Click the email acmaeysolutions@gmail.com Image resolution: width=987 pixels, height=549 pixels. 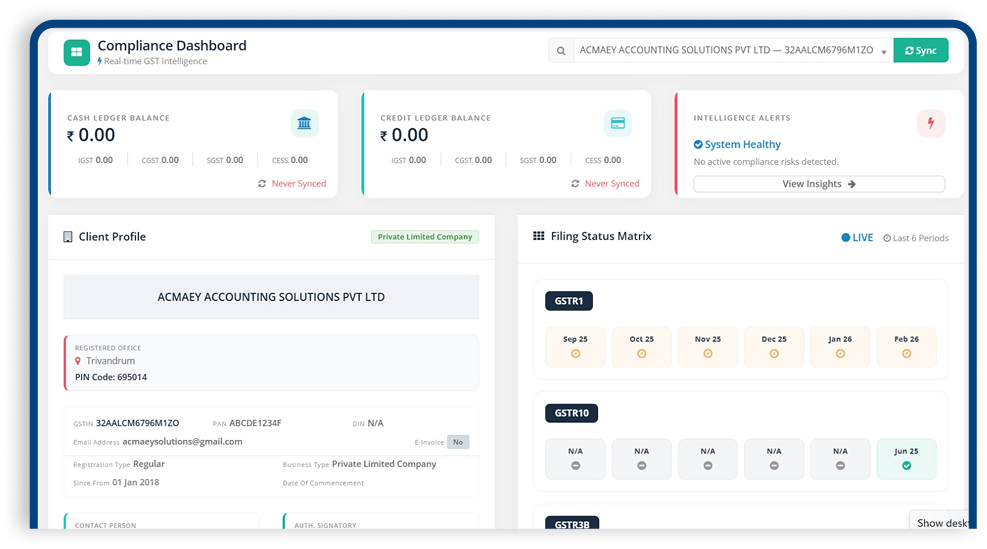pyautogui.click(x=183, y=441)
